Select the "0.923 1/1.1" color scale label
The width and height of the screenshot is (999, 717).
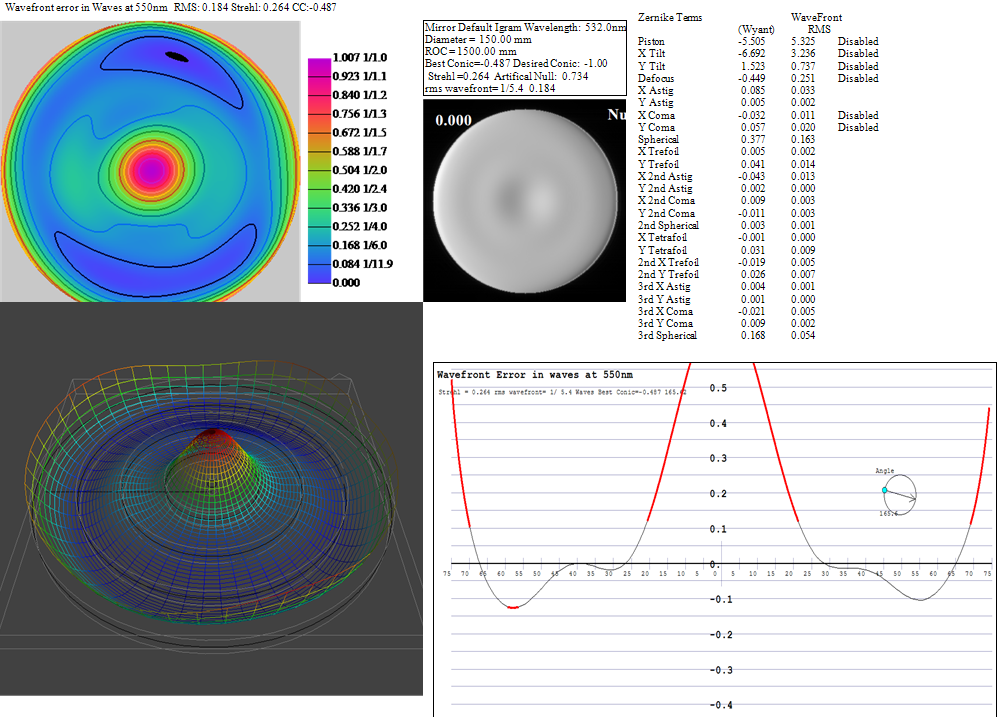point(359,76)
